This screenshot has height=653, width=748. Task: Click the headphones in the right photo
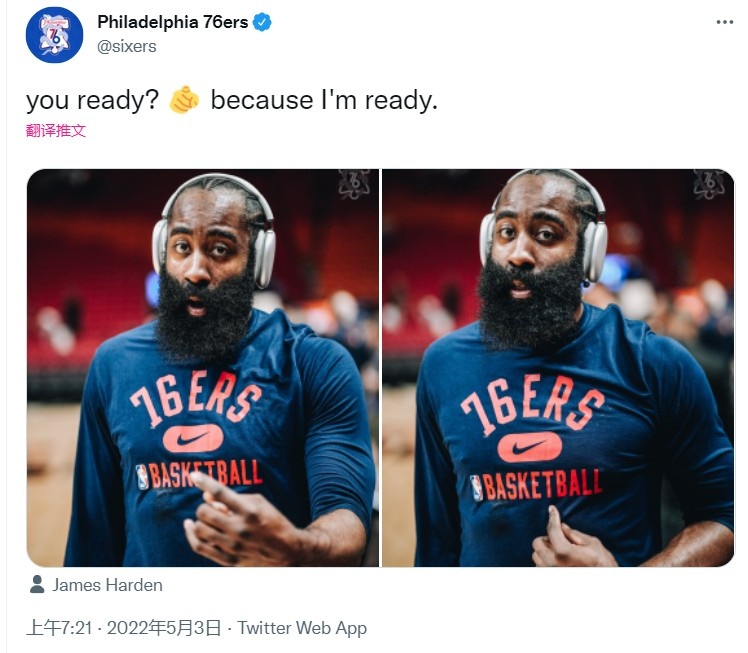coord(544,226)
